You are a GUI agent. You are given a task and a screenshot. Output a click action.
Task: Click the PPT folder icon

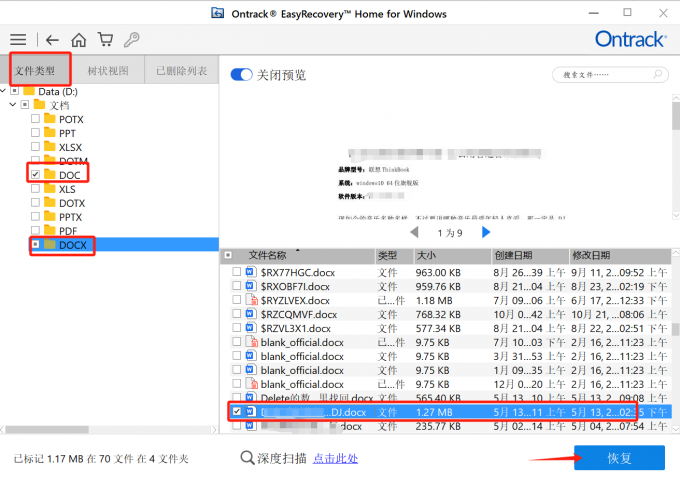[x=50, y=132]
